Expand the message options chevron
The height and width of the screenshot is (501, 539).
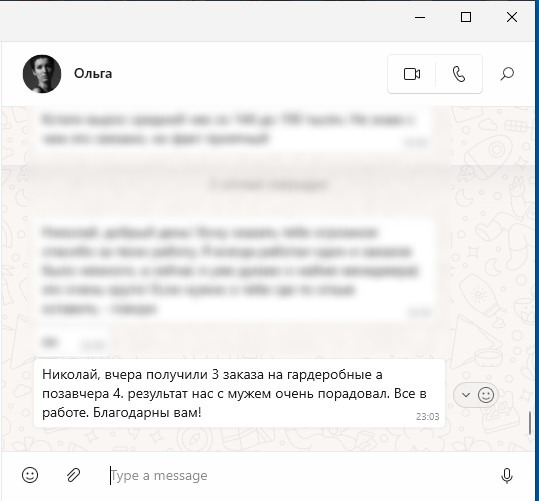click(466, 395)
